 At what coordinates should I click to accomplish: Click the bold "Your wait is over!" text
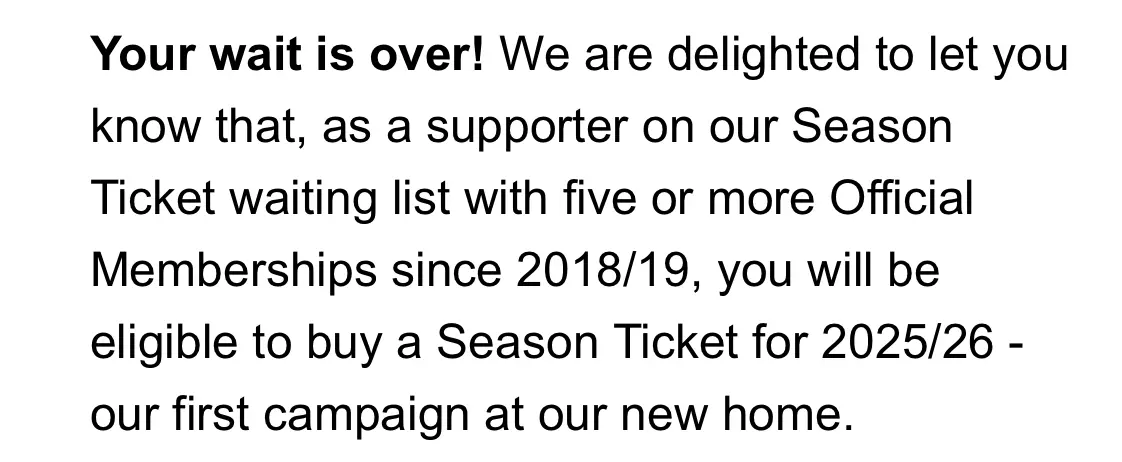pos(287,56)
